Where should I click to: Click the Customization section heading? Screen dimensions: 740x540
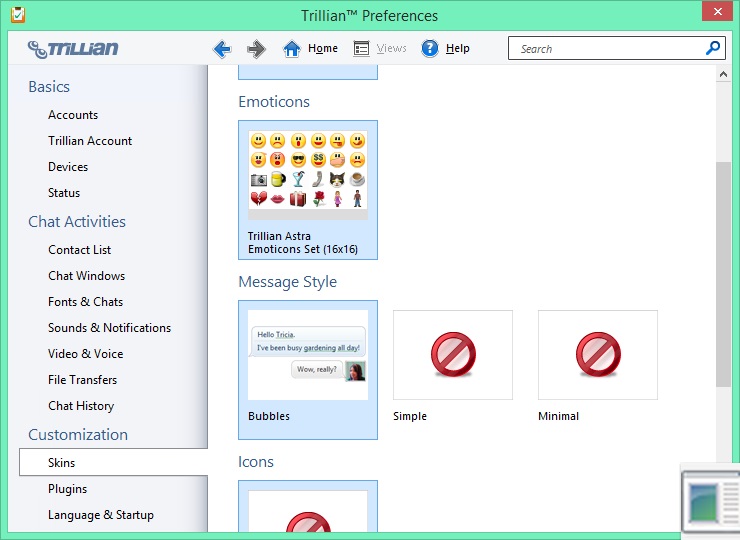click(x=78, y=434)
